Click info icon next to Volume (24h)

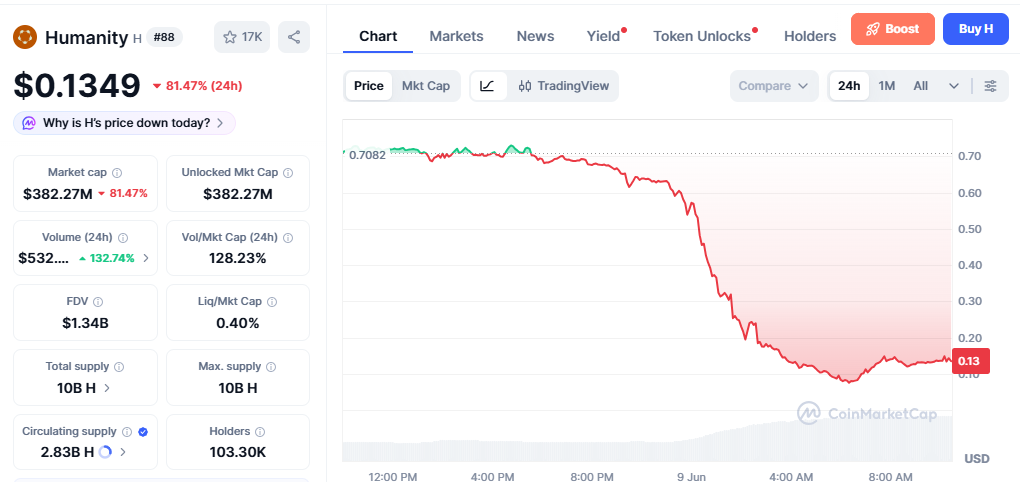coord(123,237)
